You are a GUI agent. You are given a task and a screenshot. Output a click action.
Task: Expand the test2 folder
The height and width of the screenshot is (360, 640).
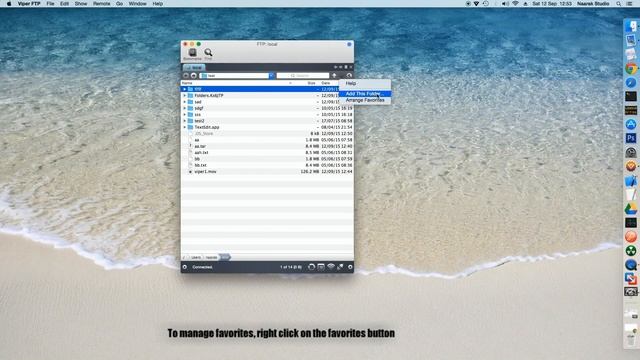pyautogui.click(x=184, y=121)
